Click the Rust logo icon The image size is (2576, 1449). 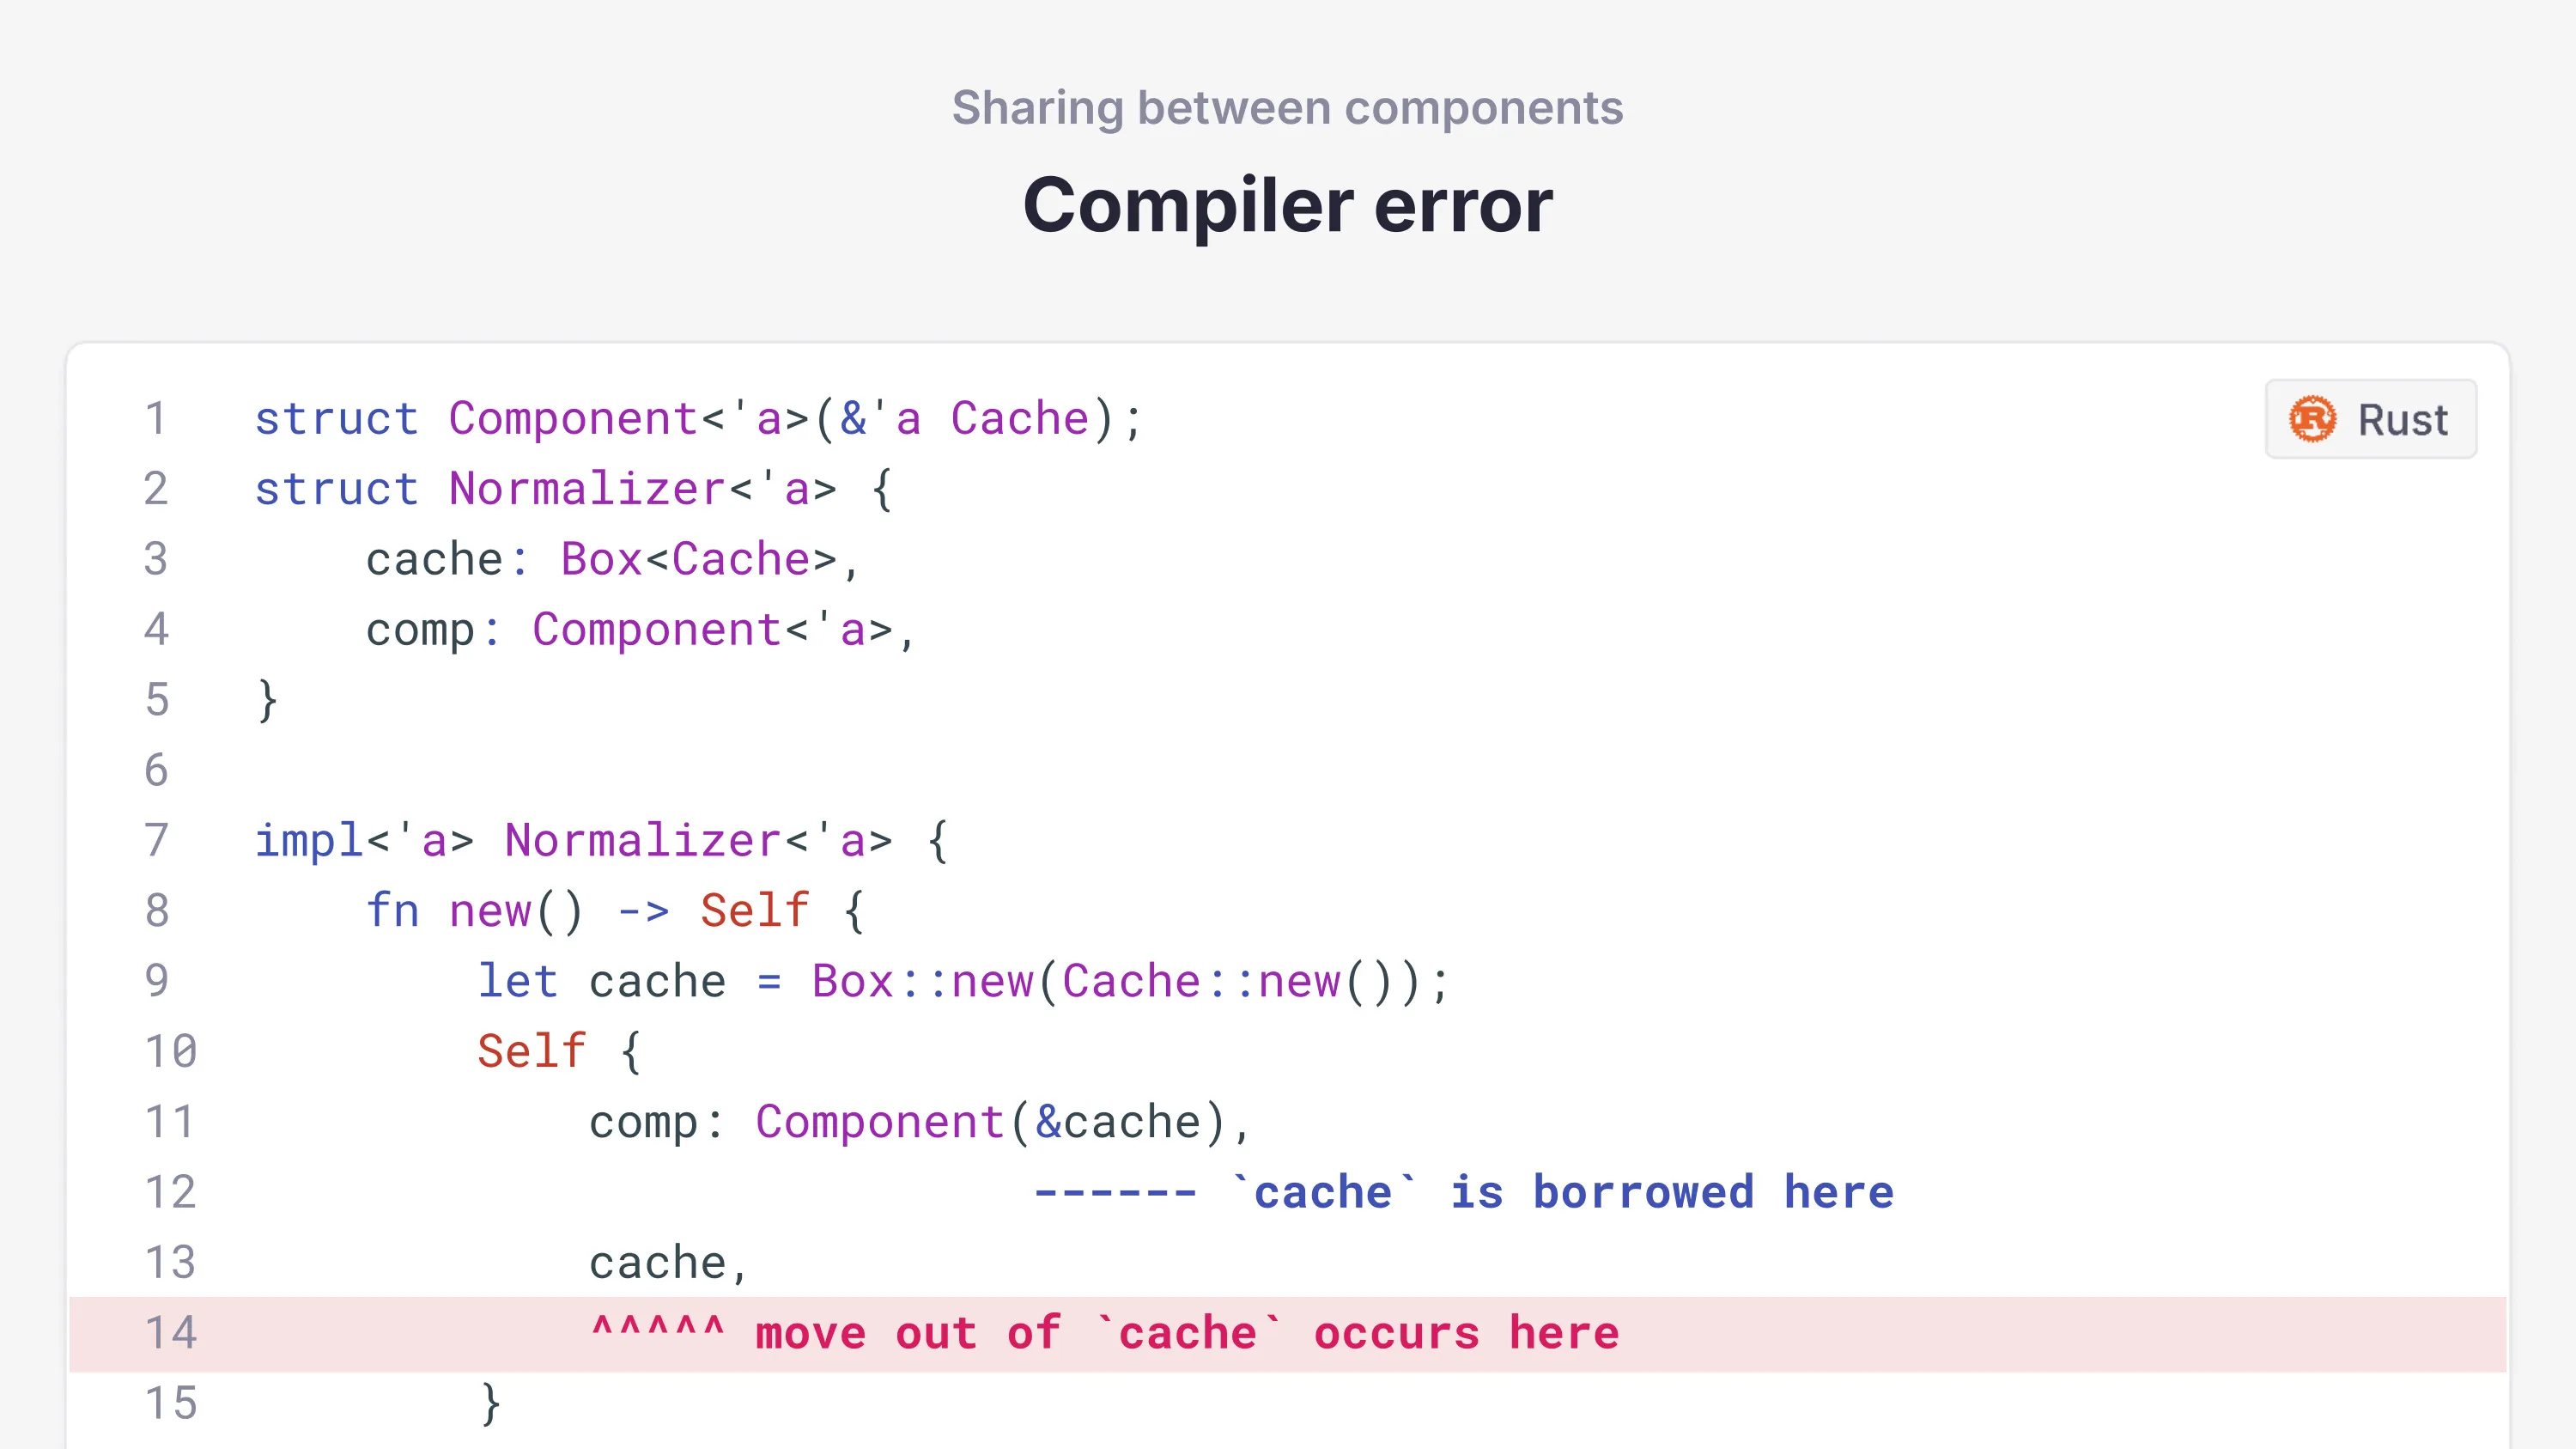[x=2312, y=419]
